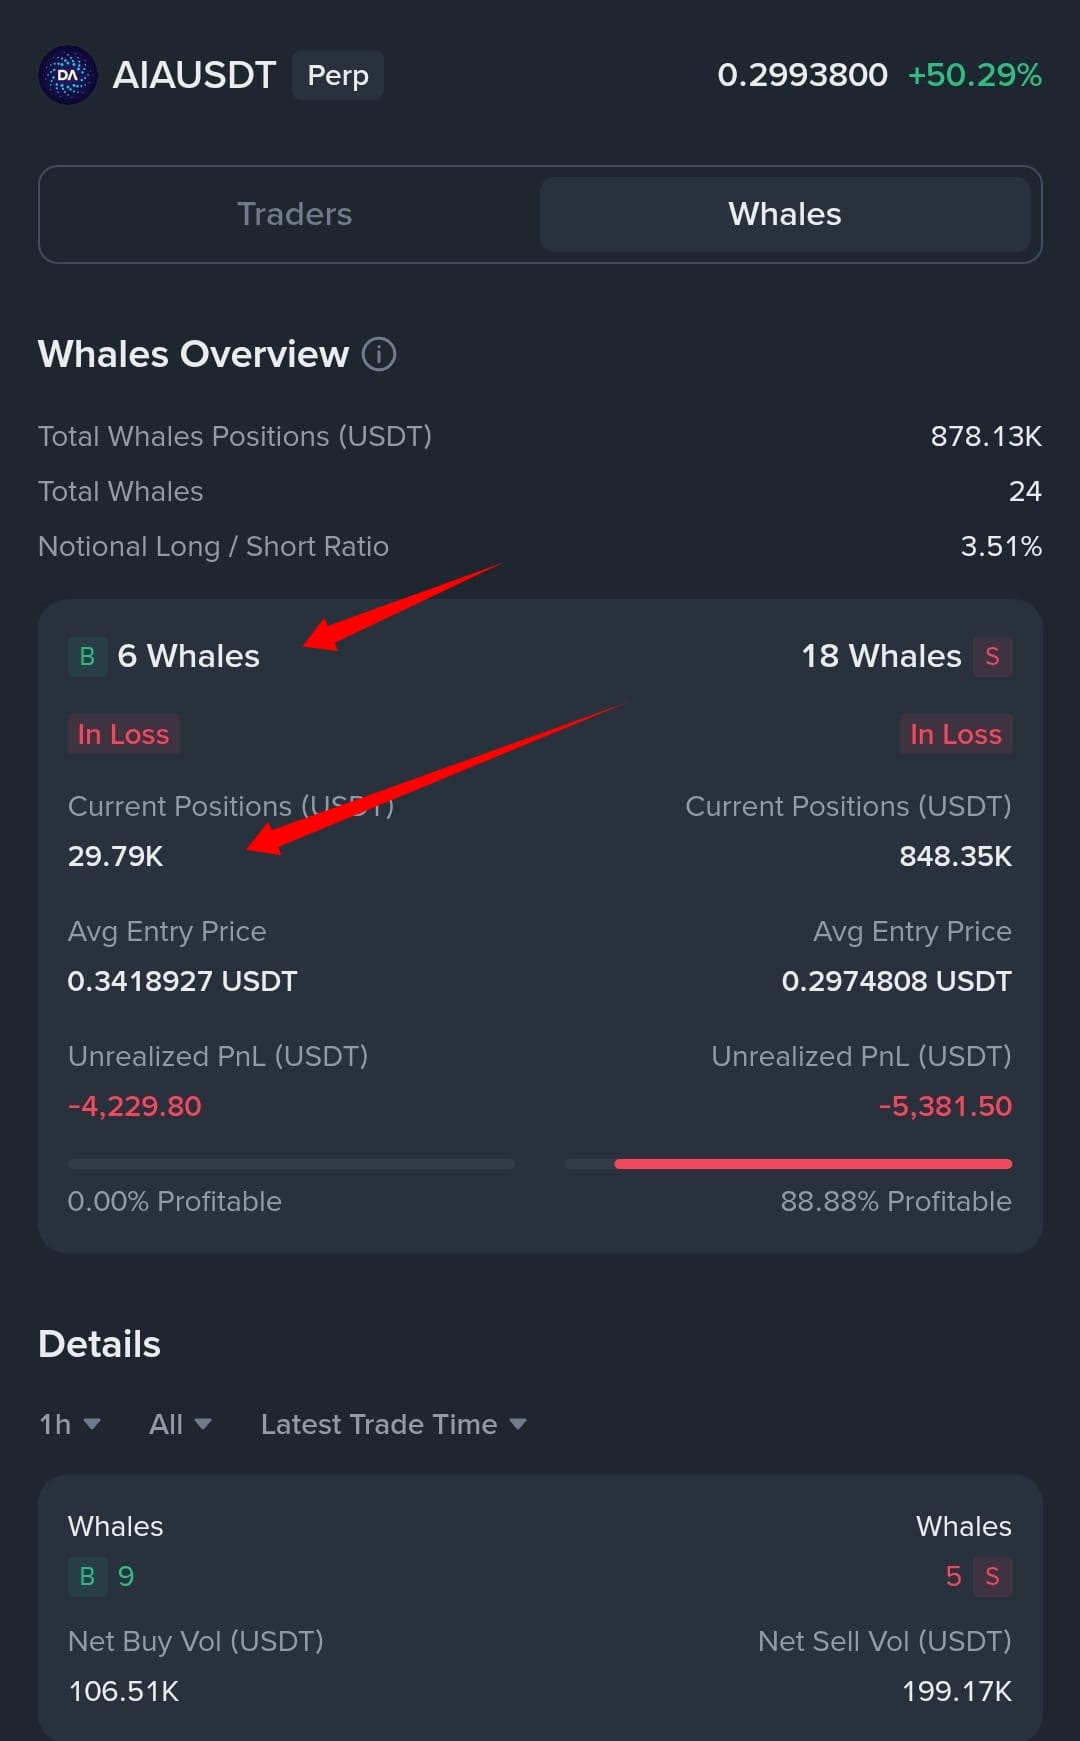
Task: Open the Latest Trade Time sort dropdown
Action: coord(394,1424)
